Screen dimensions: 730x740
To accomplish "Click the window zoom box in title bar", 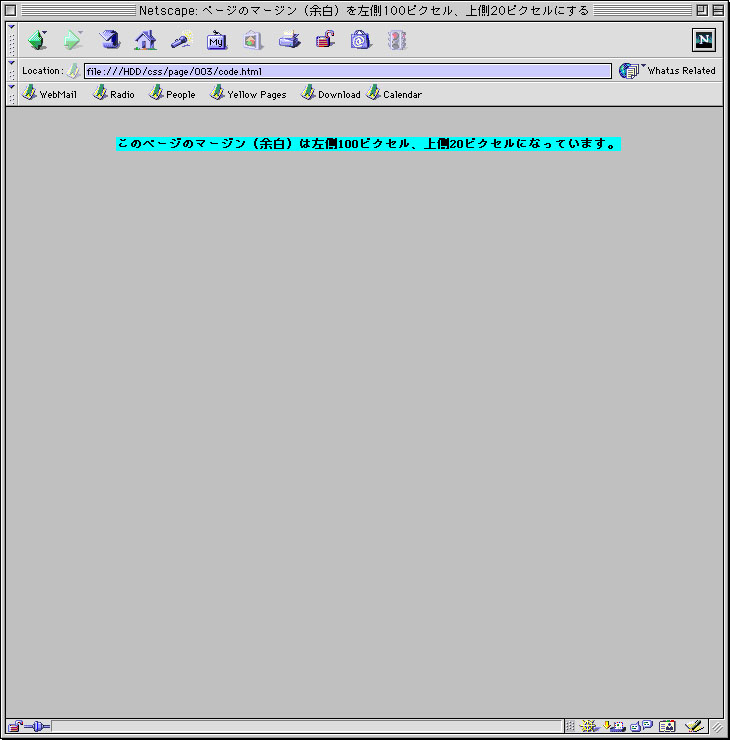I will click(x=702, y=10).
